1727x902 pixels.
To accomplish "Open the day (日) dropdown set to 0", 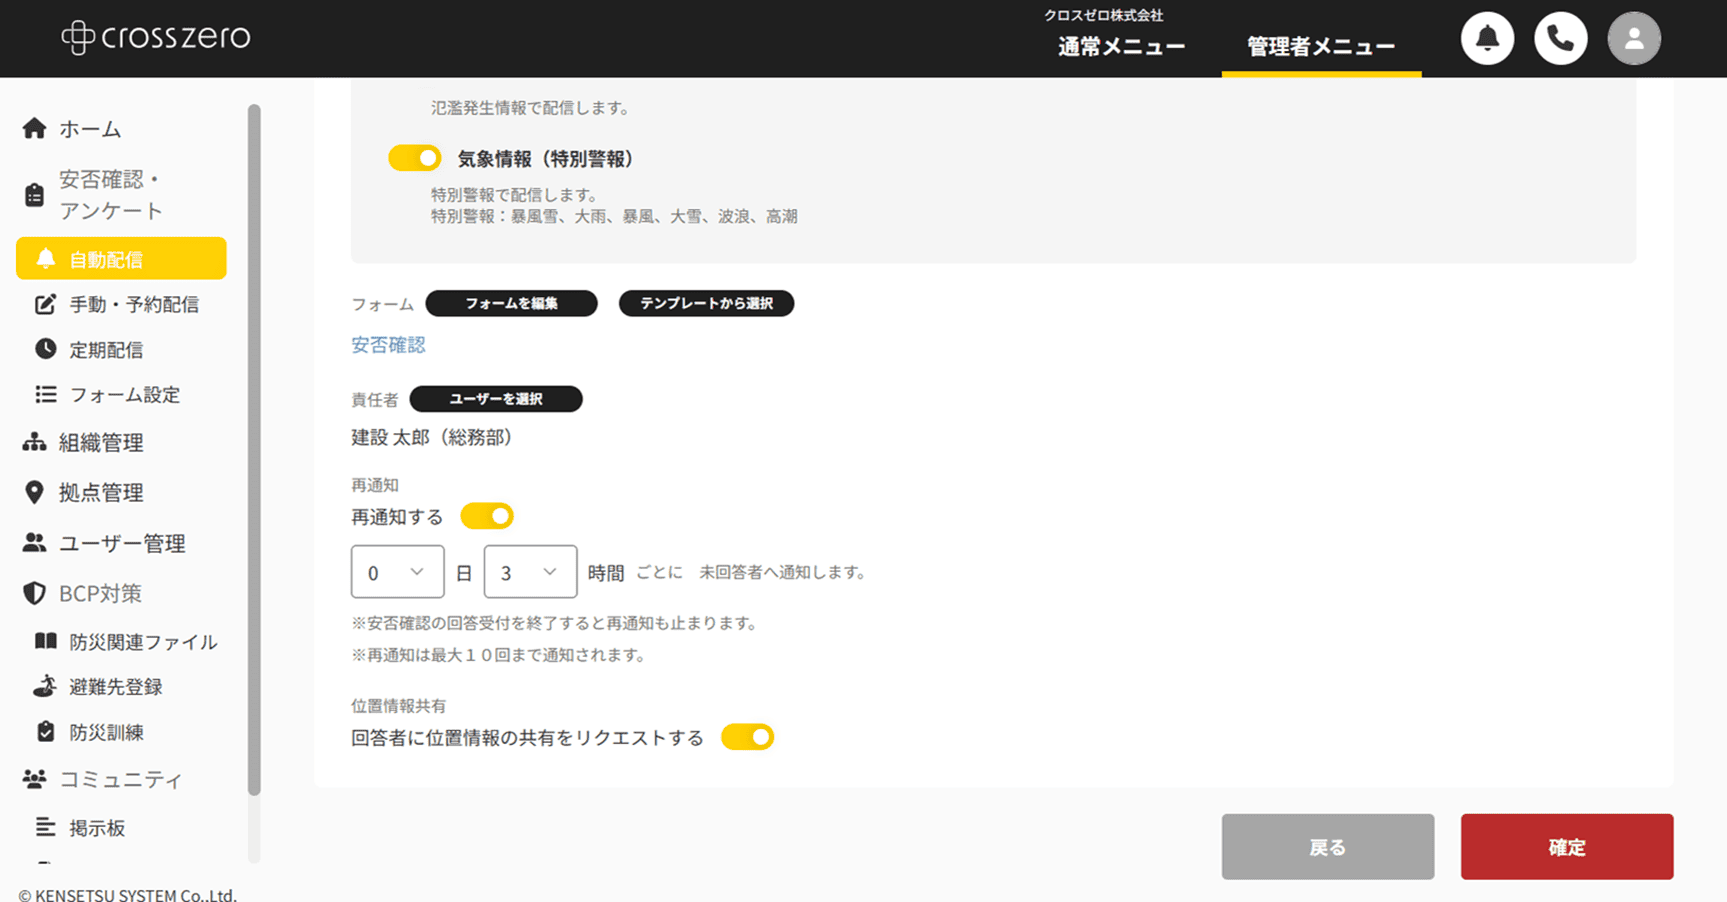I will pyautogui.click(x=396, y=571).
